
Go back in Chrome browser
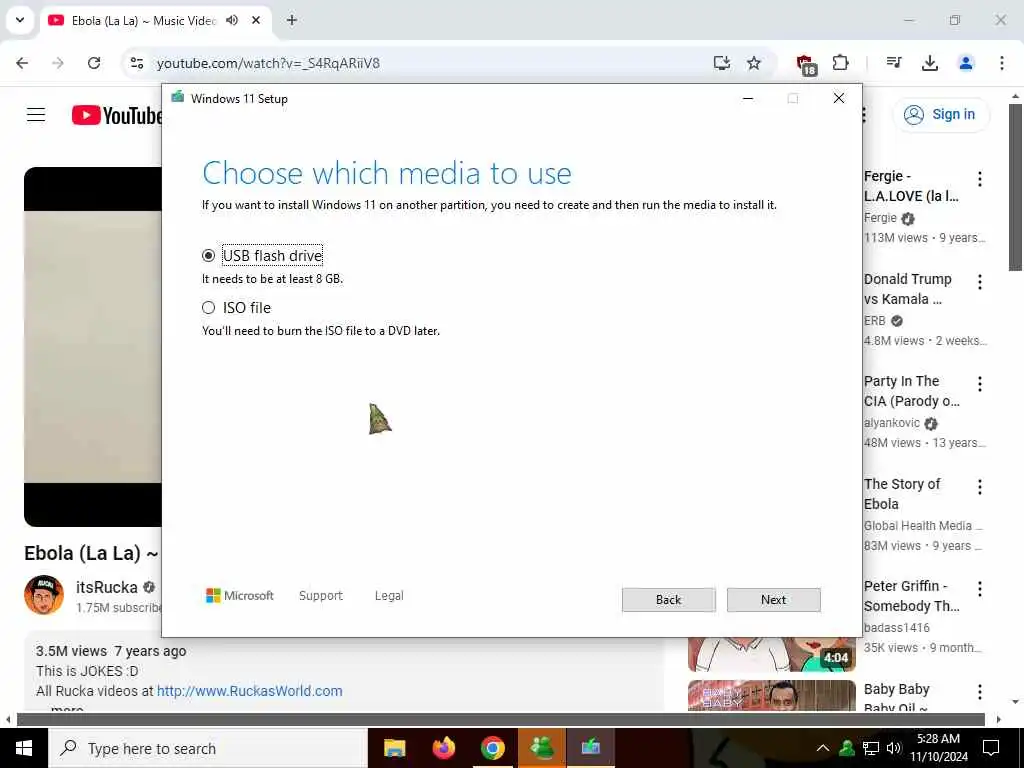click(x=22, y=63)
